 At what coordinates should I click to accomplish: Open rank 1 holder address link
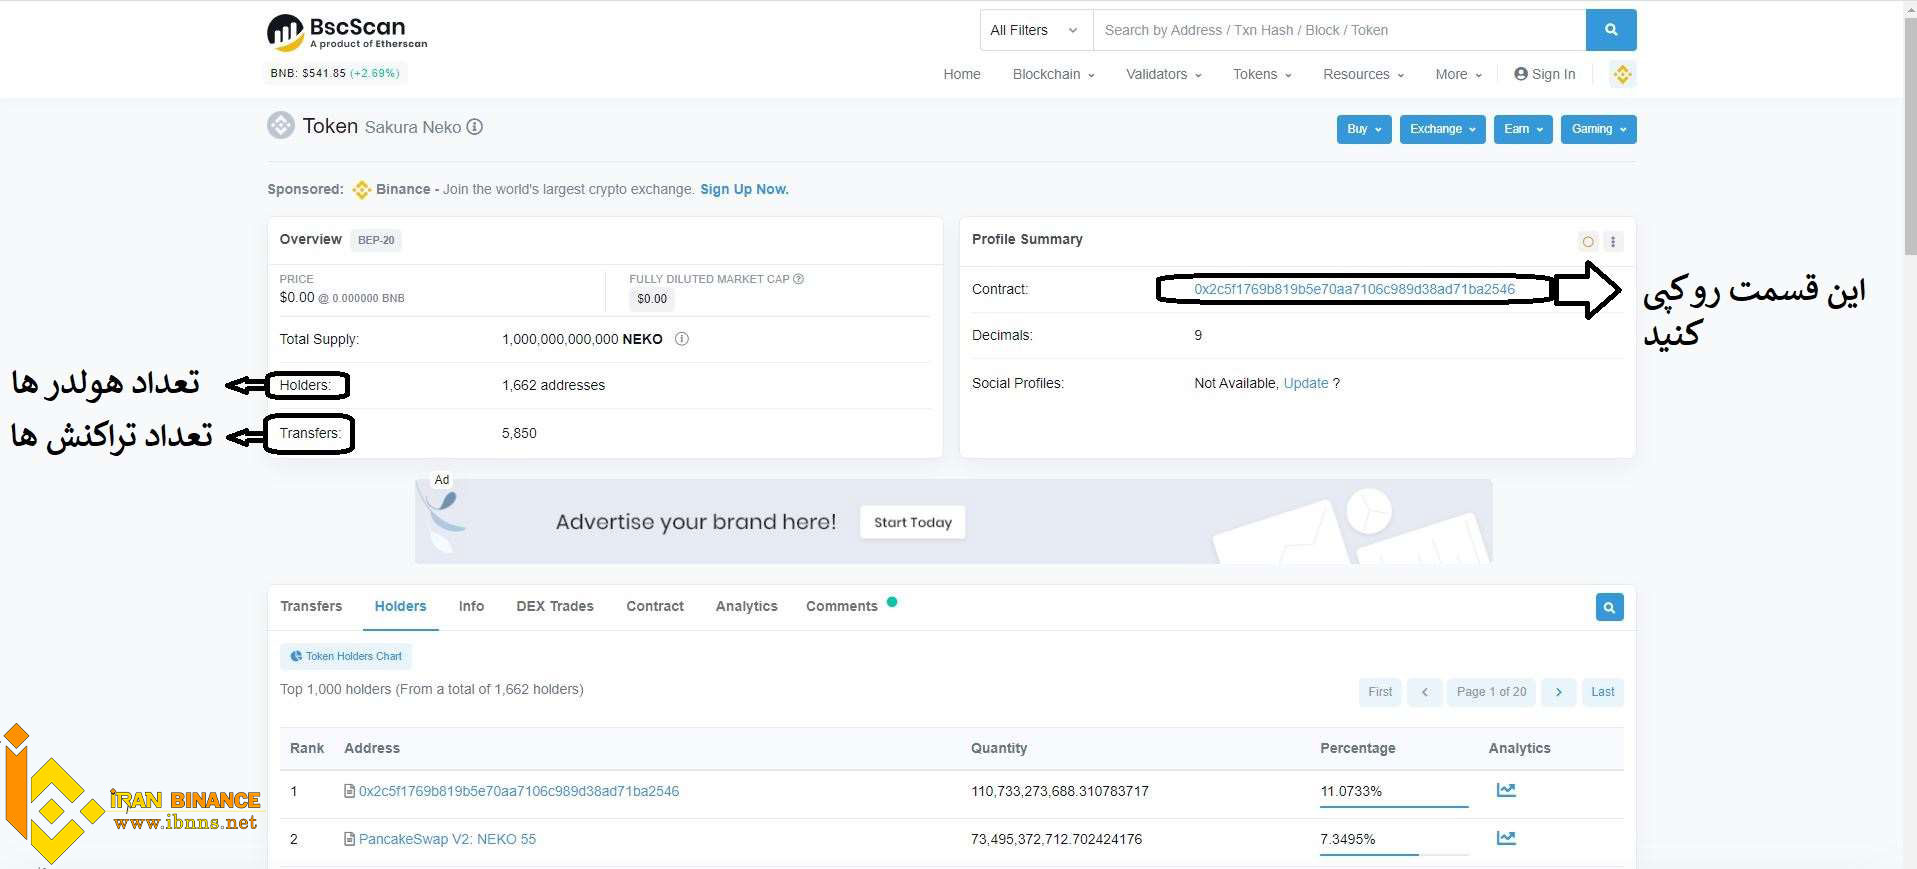519,791
